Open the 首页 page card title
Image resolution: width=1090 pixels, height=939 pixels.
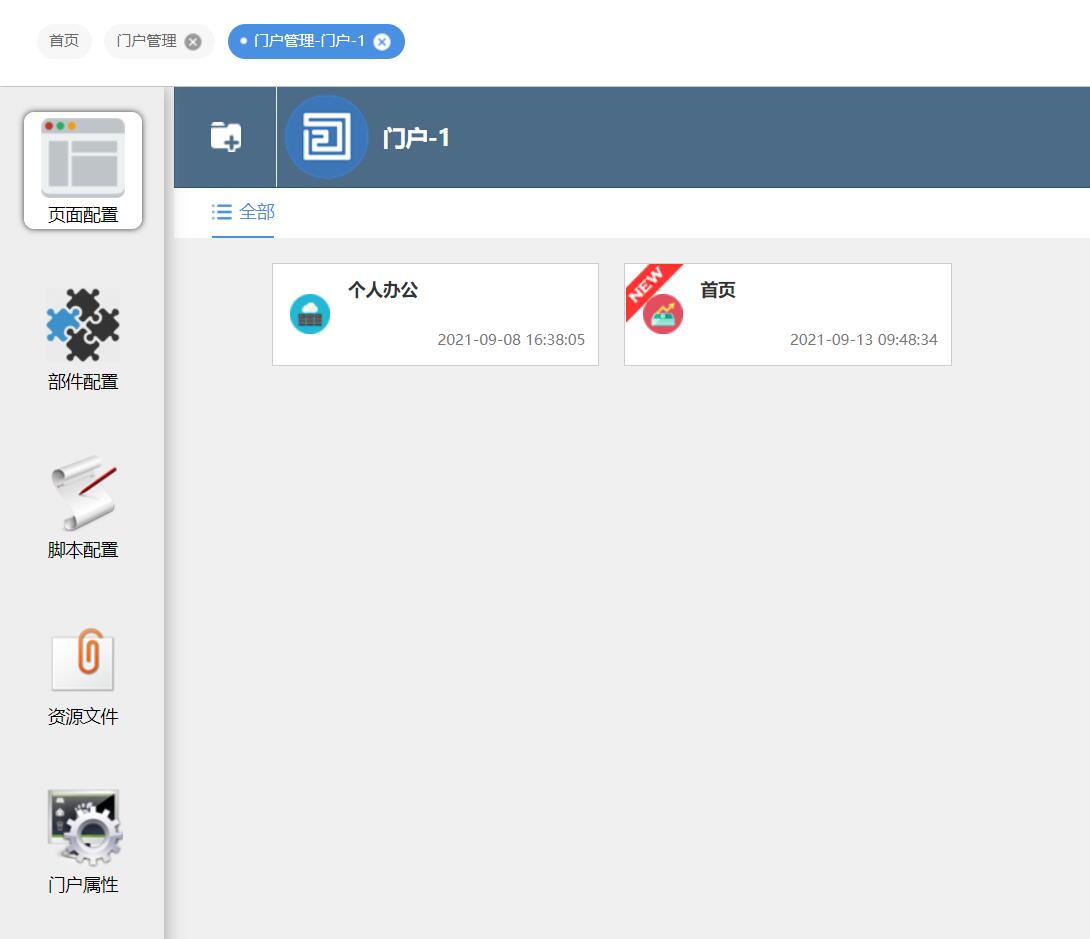718,290
